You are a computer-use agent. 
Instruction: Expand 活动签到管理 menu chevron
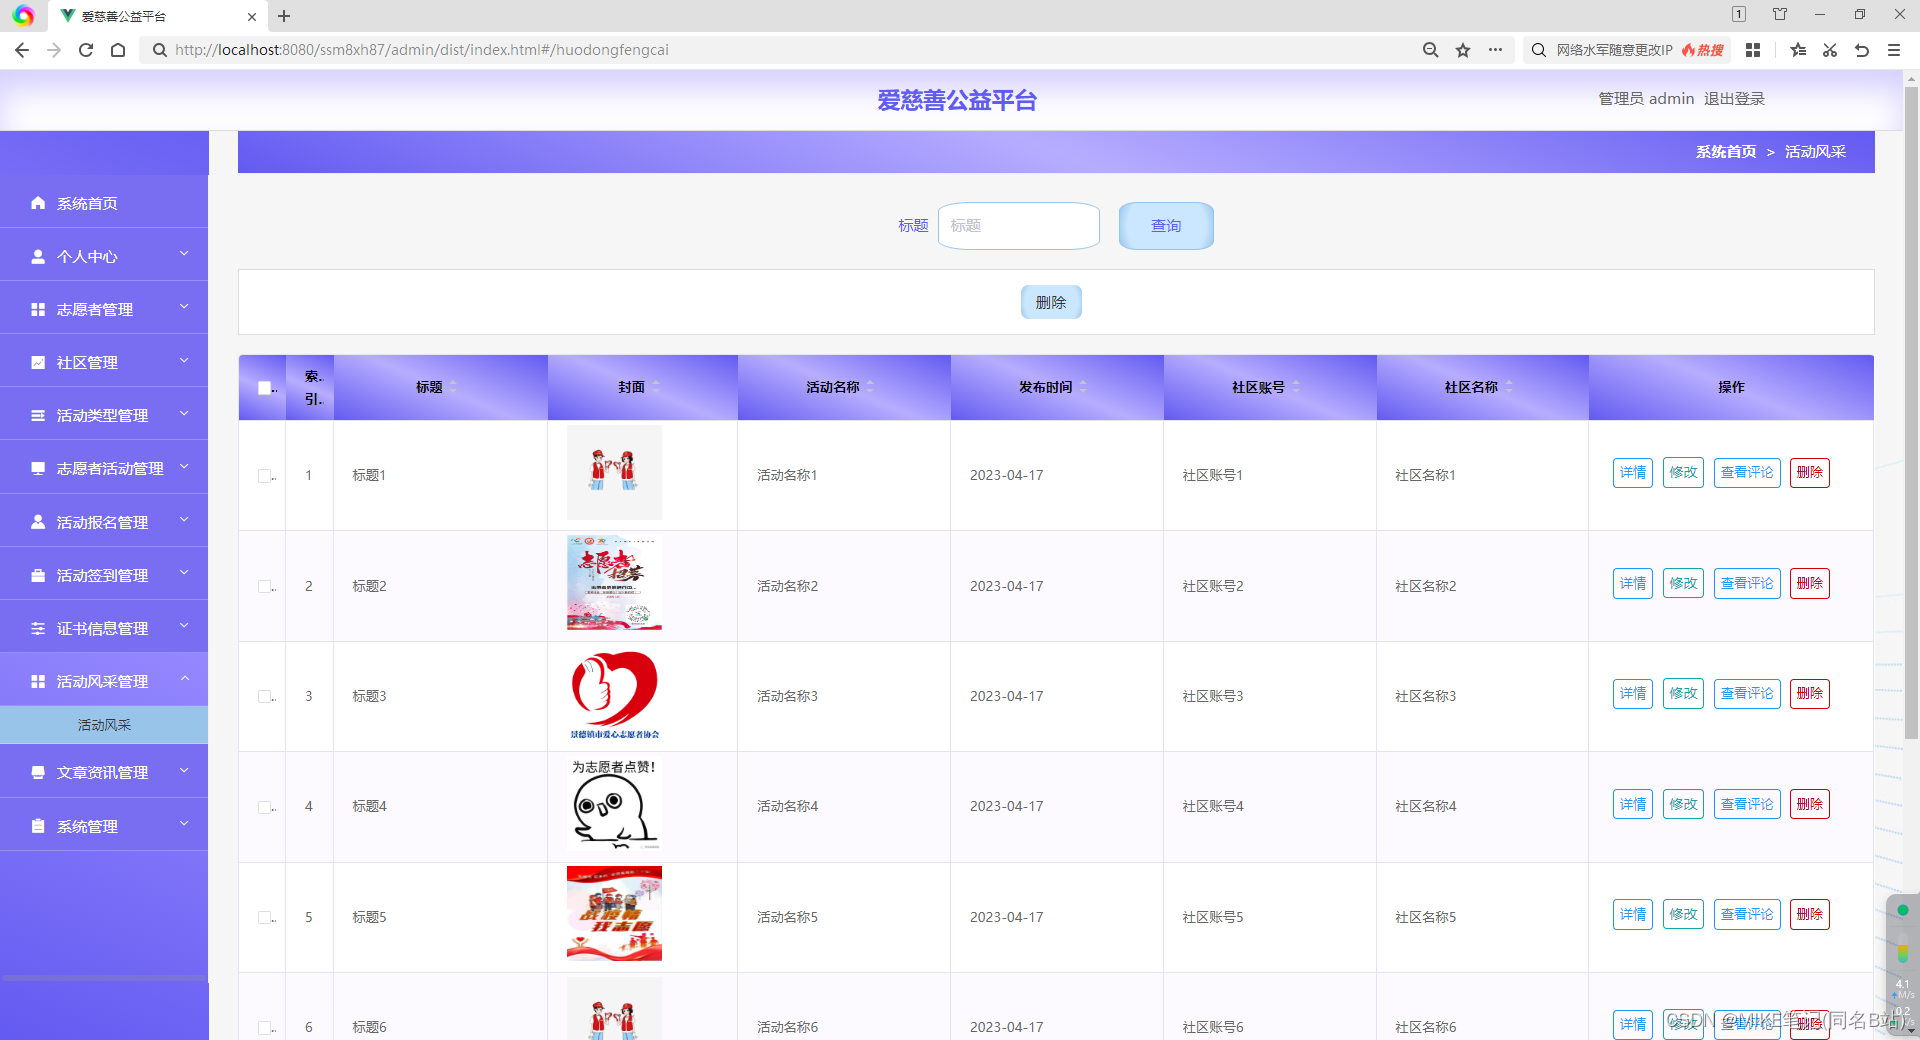(x=184, y=573)
